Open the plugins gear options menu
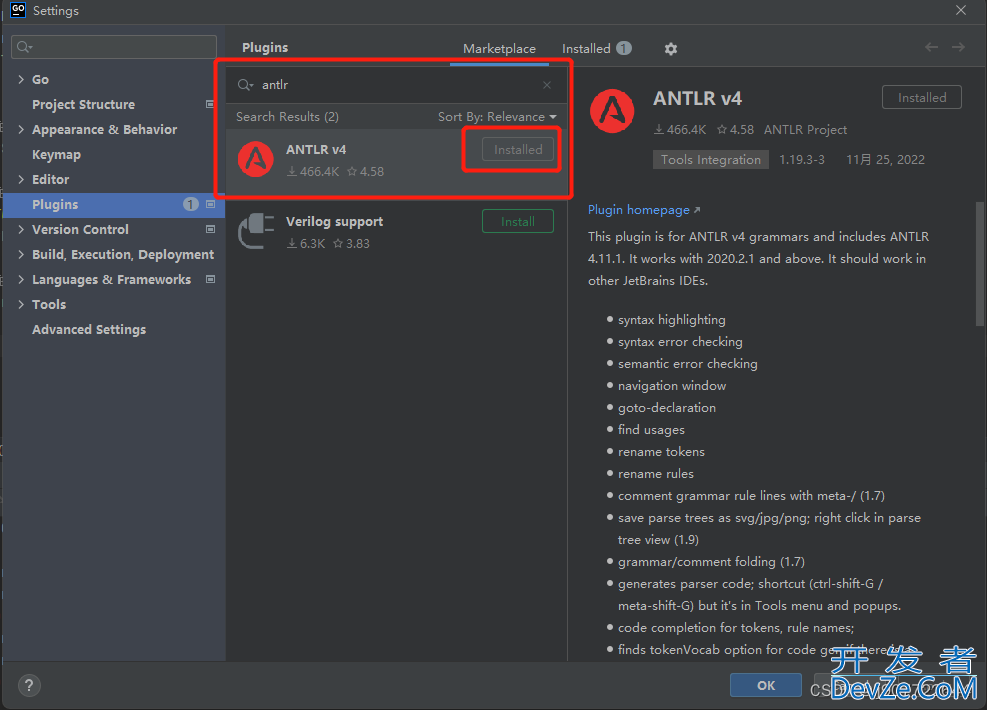This screenshot has height=710, width=987. click(671, 49)
